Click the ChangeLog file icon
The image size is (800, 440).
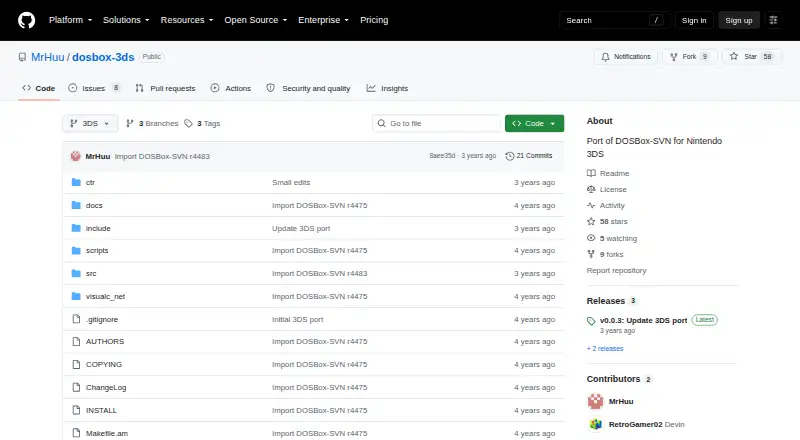pos(76,387)
